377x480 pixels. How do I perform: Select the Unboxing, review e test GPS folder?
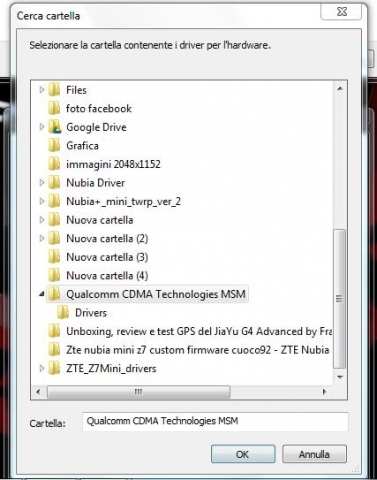pos(199,331)
